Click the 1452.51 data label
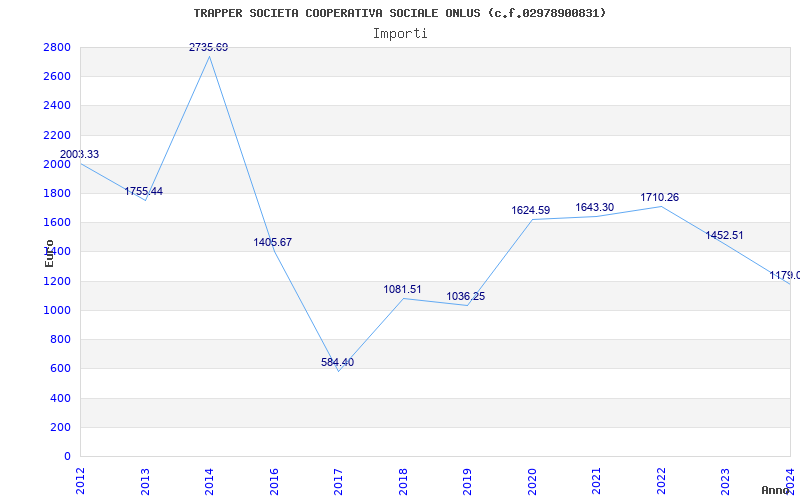 724,235
